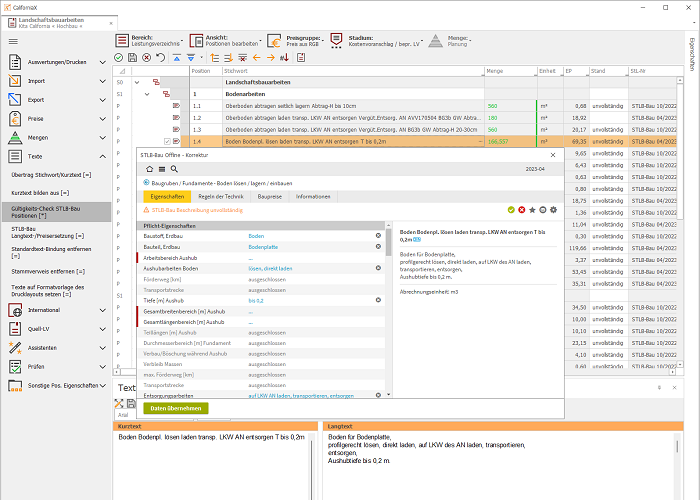The width and height of the screenshot is (700, 500).
Task: Click the insert row above icon
Action: coord(215,58)
